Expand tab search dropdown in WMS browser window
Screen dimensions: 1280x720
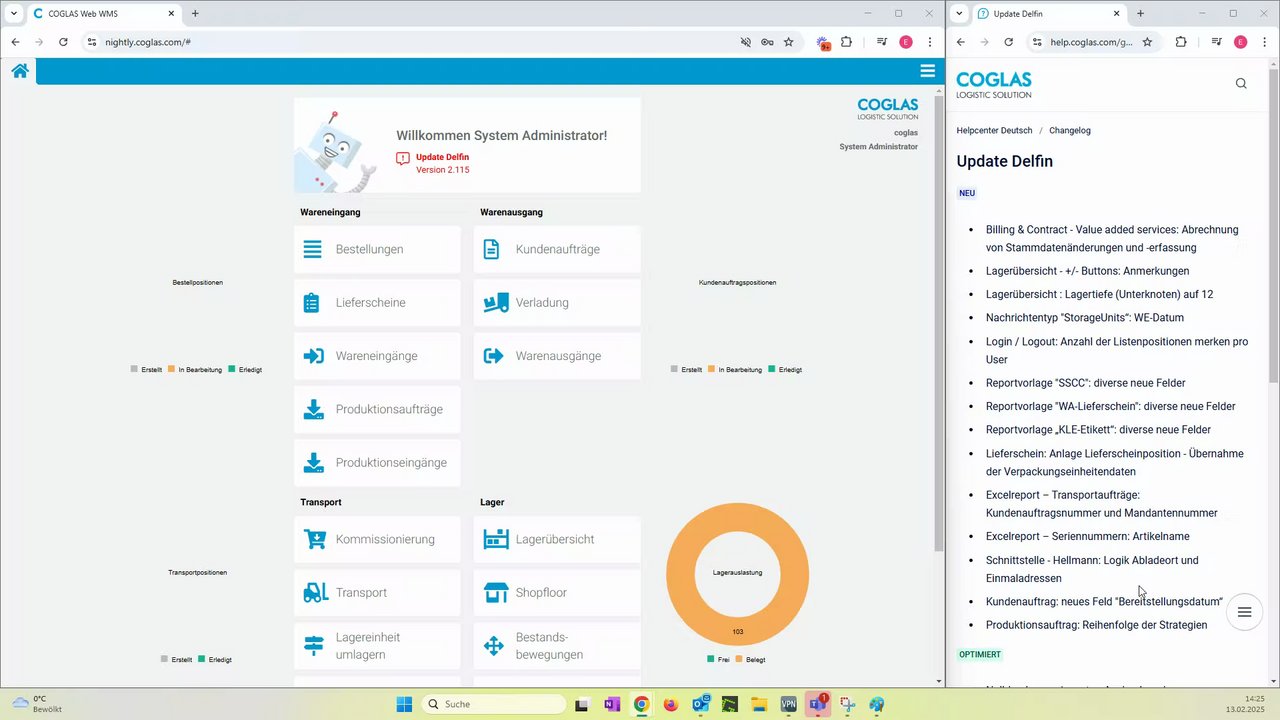14,13
